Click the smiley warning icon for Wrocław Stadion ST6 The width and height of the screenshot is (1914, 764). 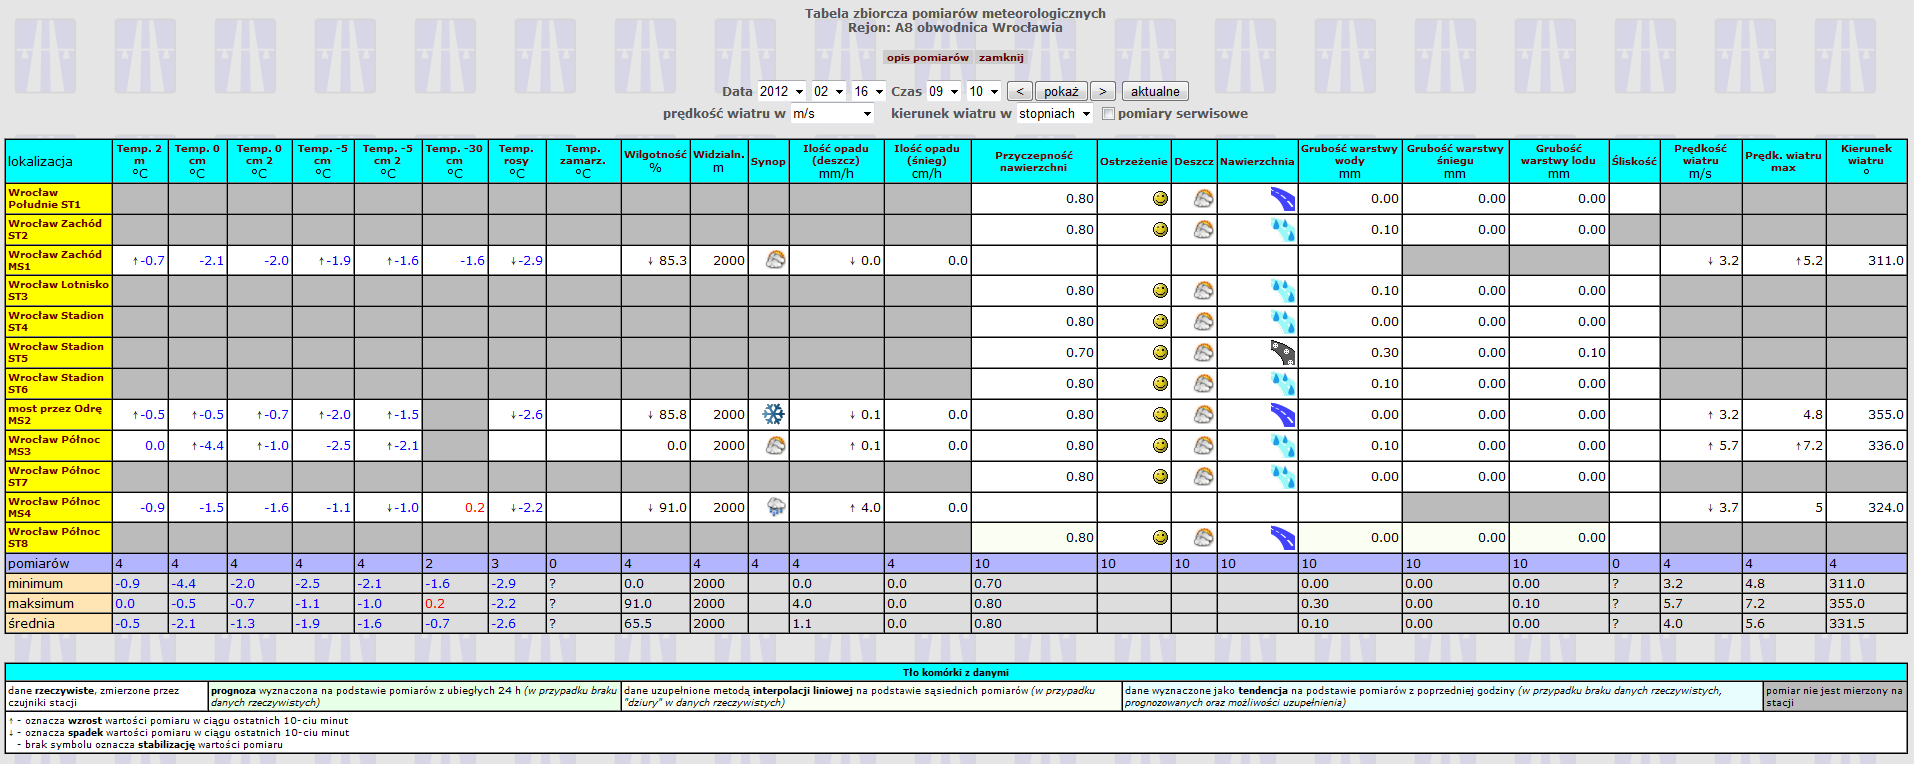[1160, 383]
